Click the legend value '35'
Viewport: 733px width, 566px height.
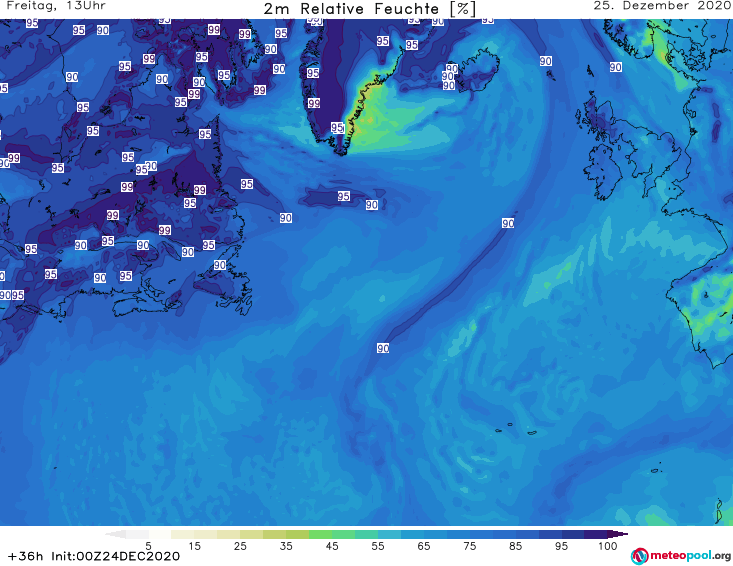pos(286,546)
